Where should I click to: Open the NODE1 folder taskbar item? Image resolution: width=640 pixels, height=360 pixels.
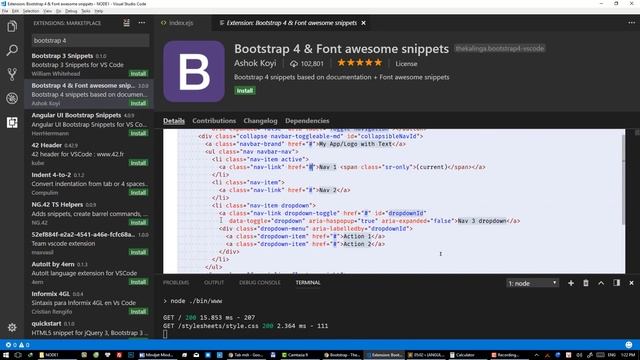[x=52, y=355]
